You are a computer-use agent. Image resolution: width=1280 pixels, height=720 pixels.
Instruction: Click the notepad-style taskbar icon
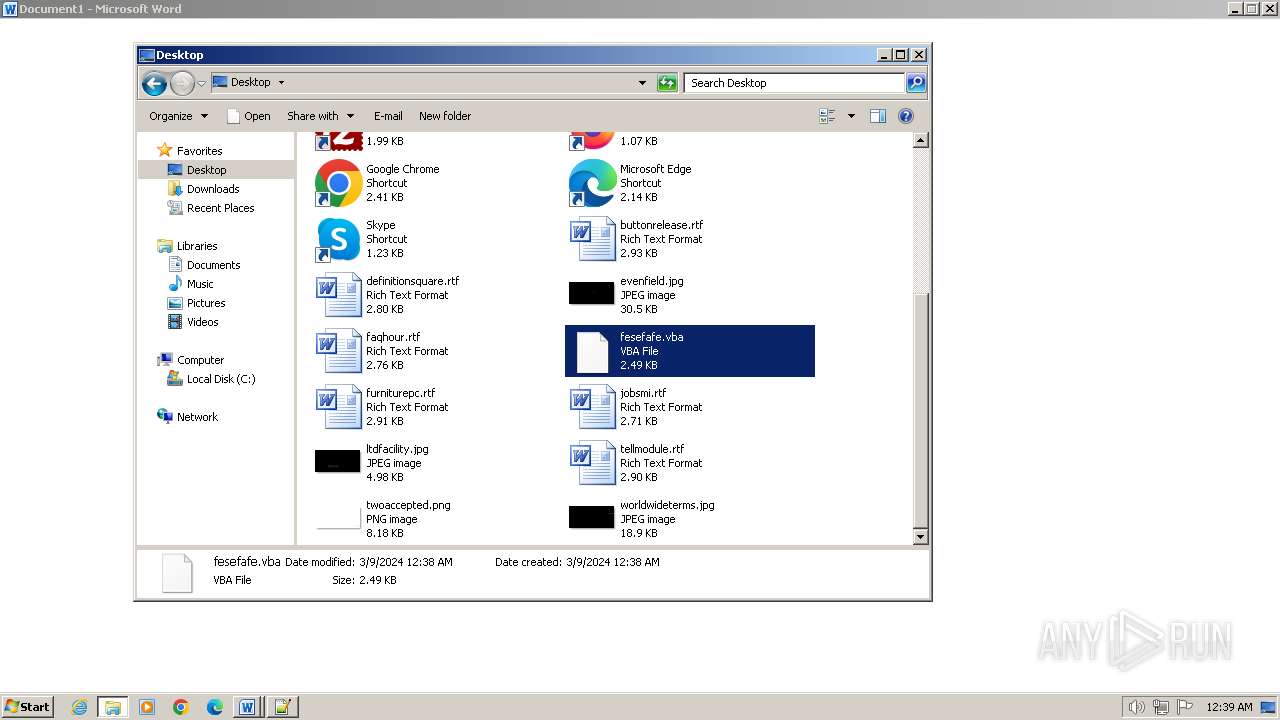(x=282, y=707)
